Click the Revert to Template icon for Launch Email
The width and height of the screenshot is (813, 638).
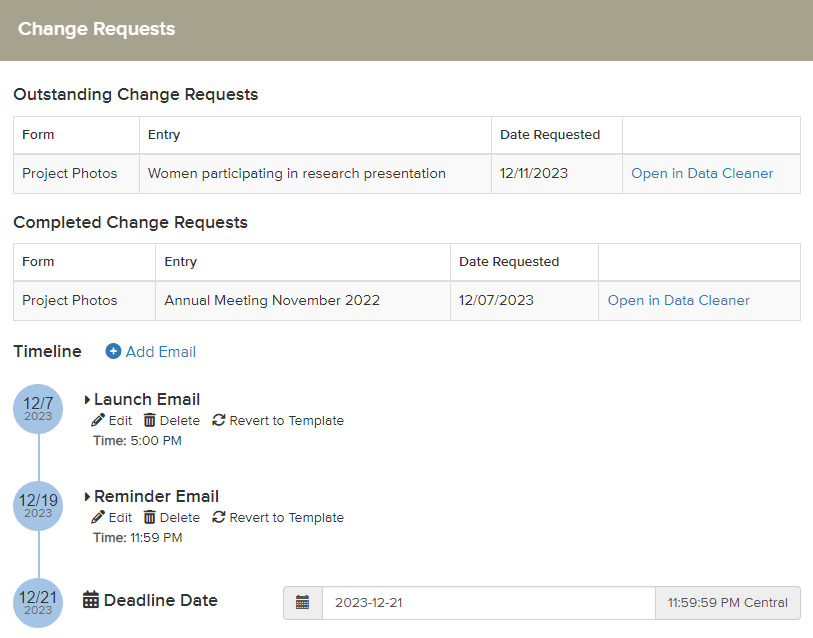(219, 421)
